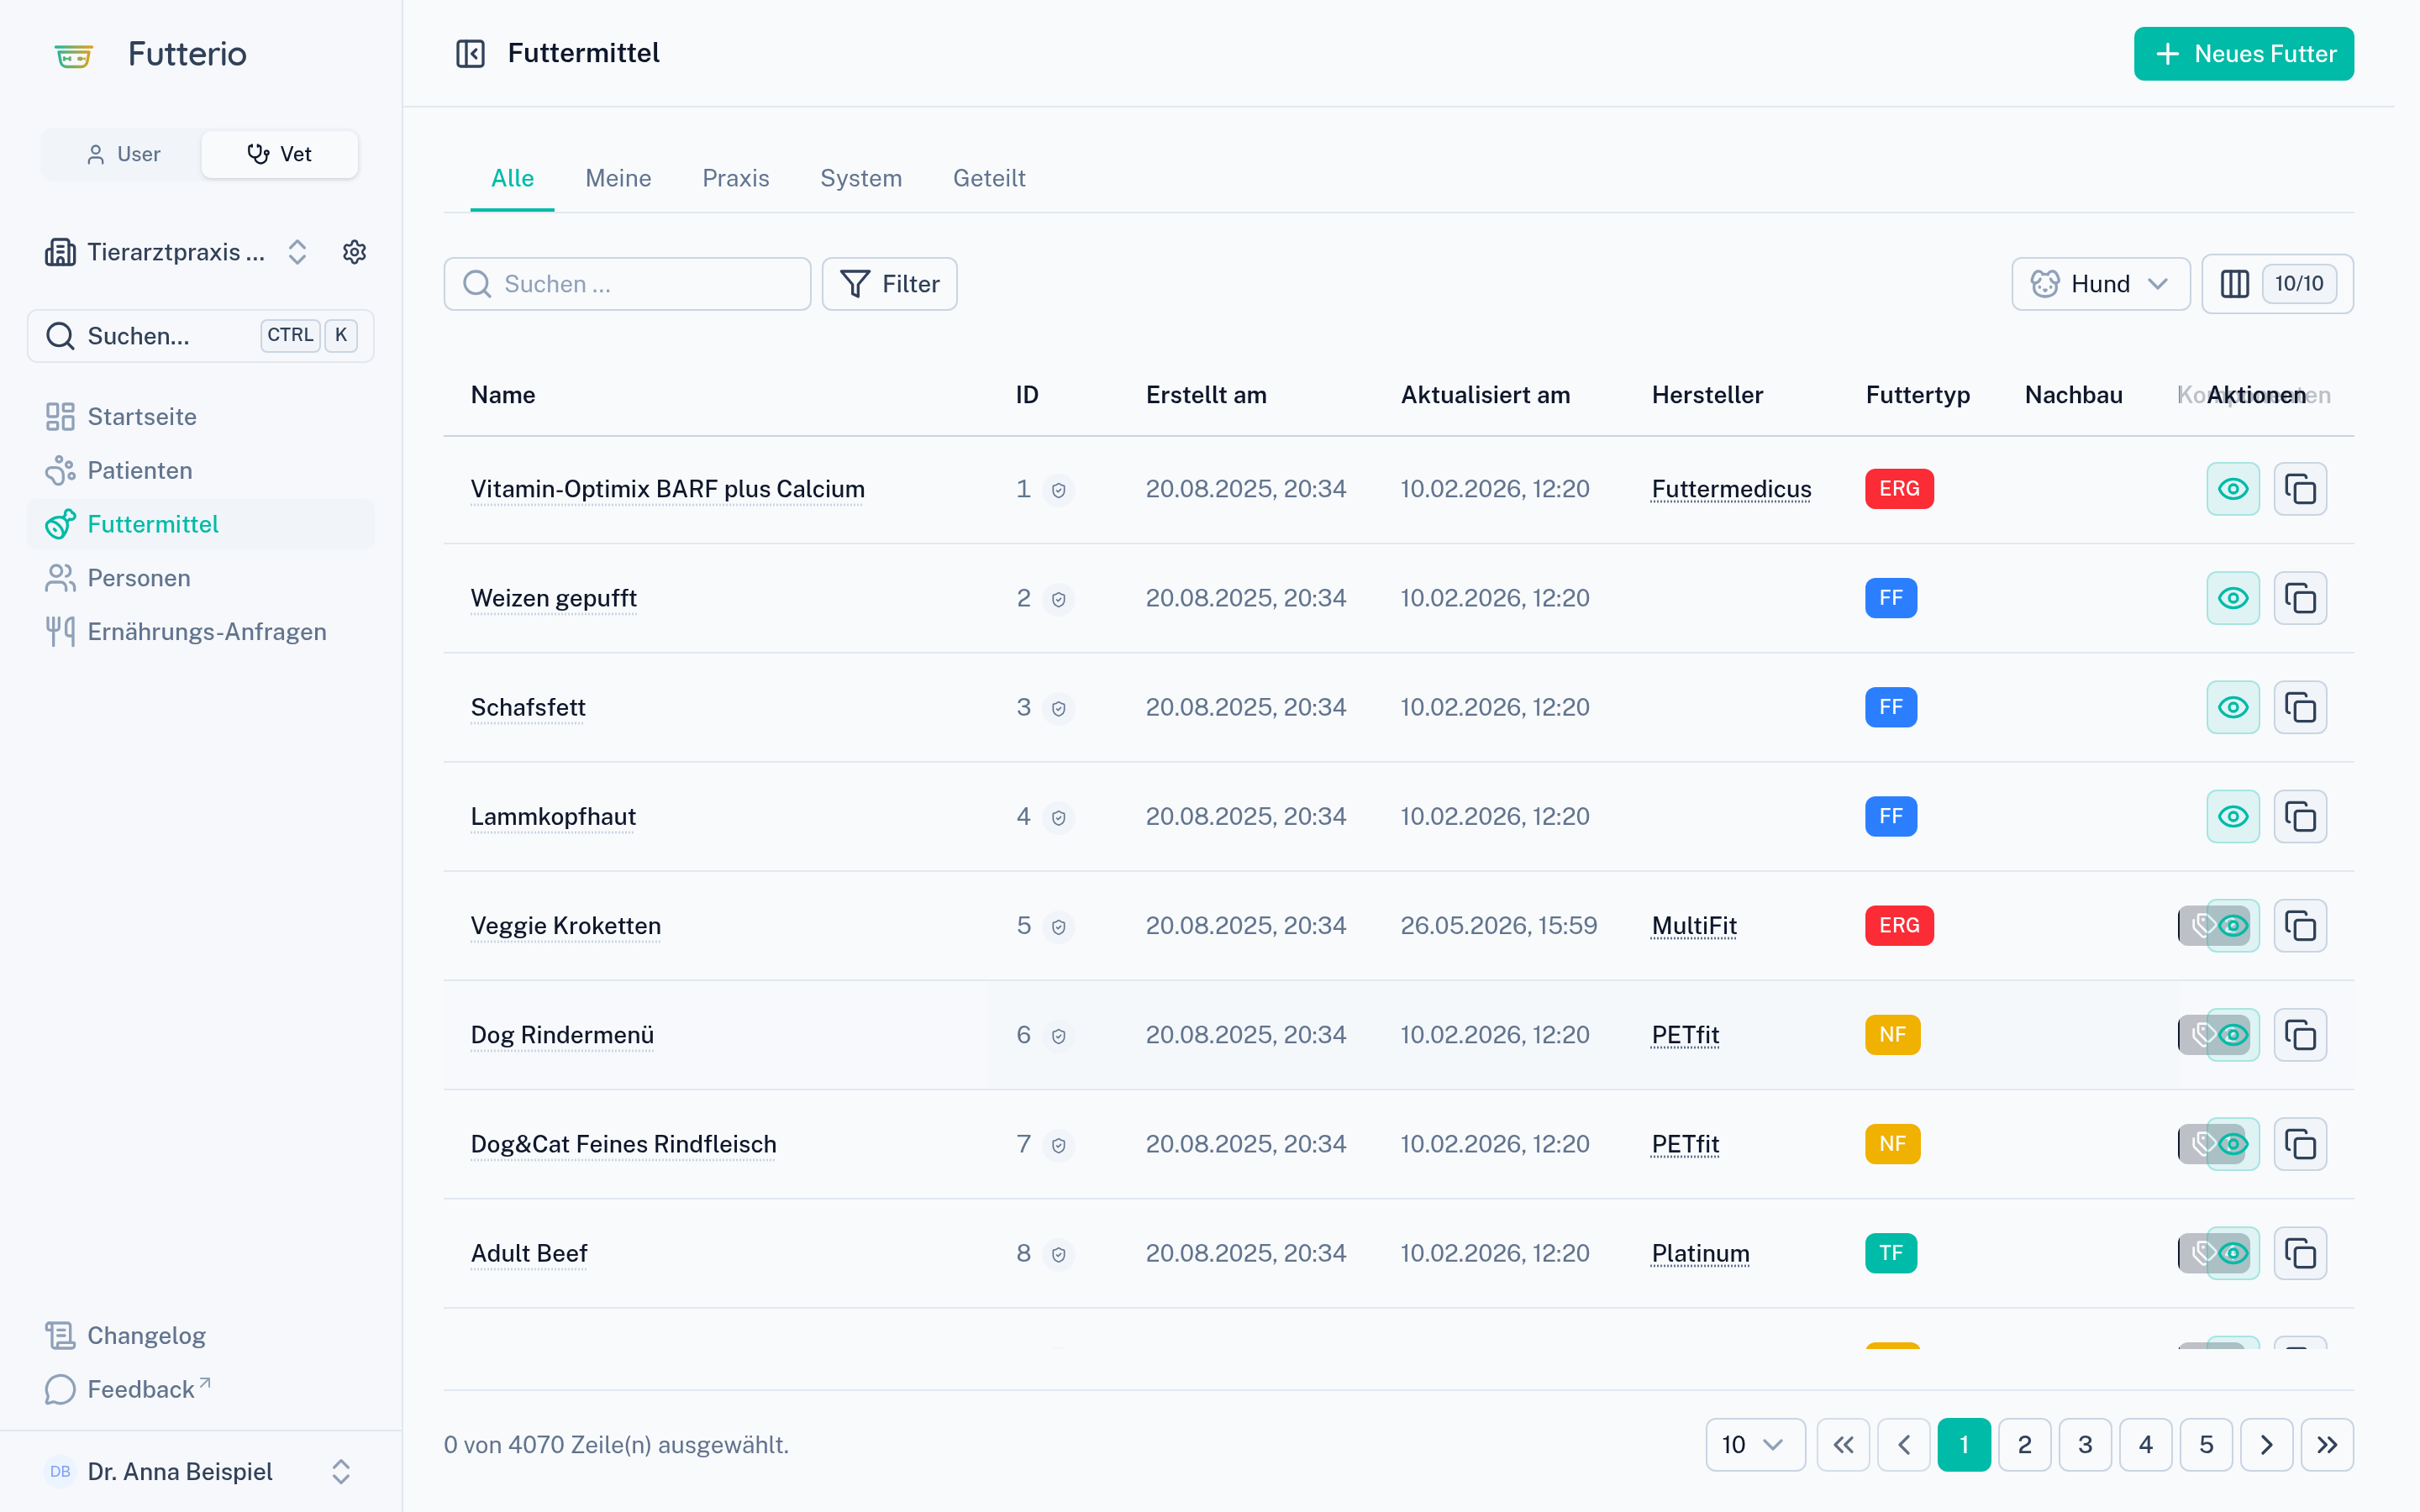Duplicate the Schafsfett row via copy icon

coord(2300,707)
